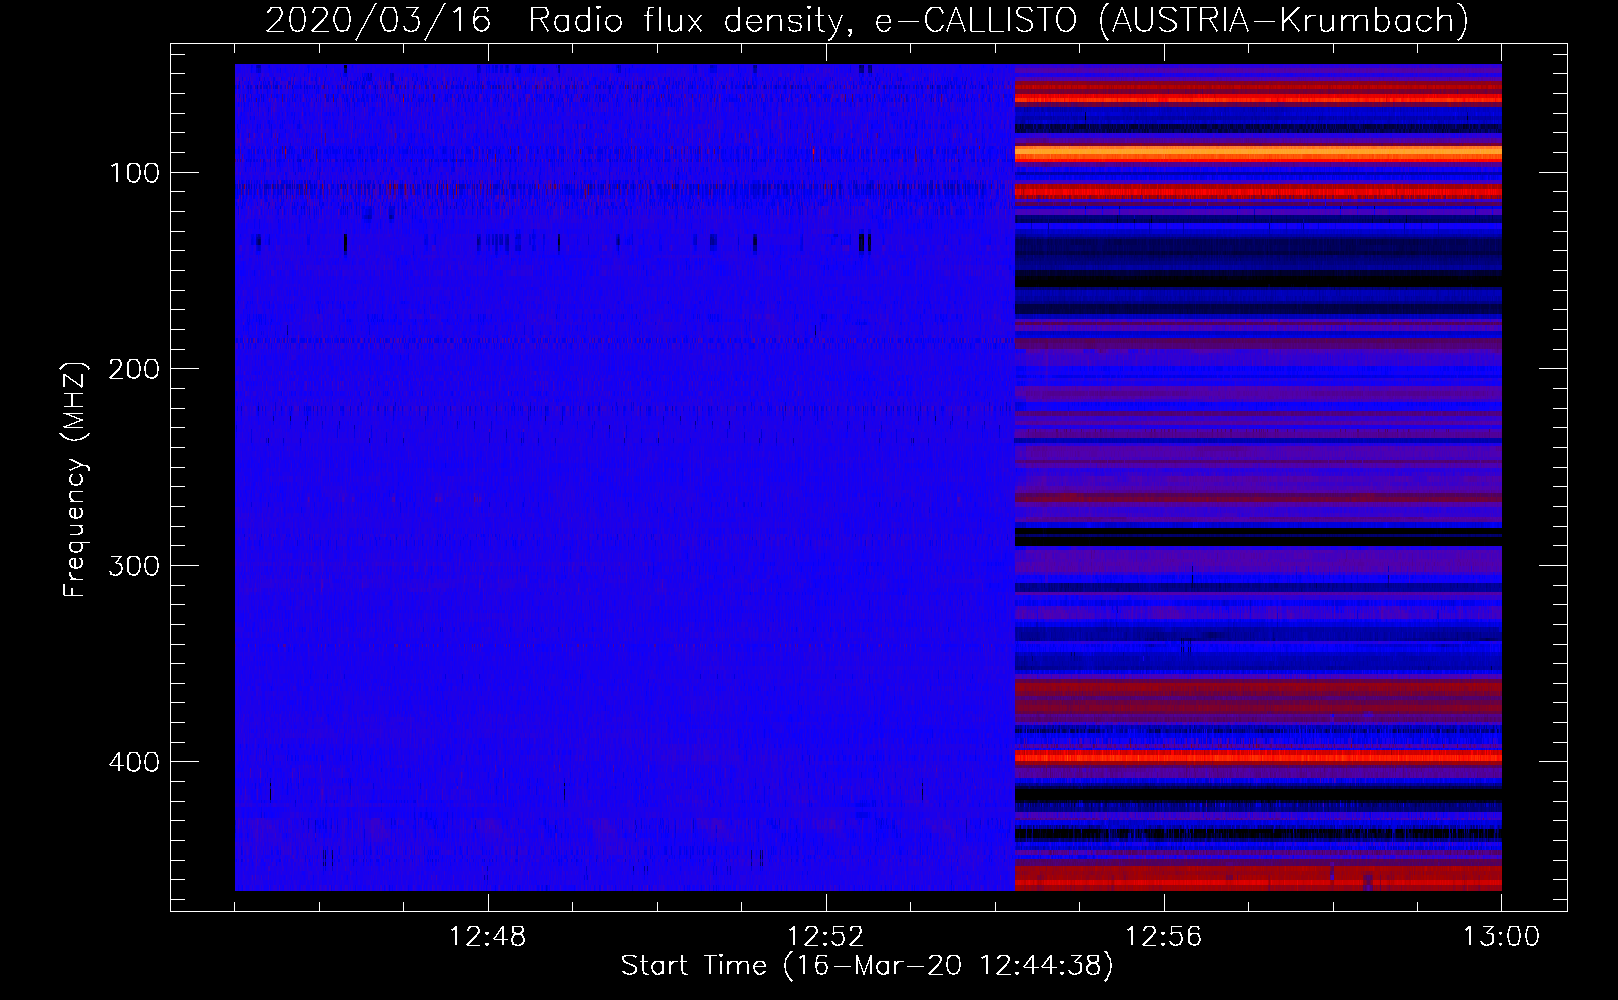Click the "Frequency (MHZ)" axis label
The image size is (1618, 1000).
(x=75, y=479)
